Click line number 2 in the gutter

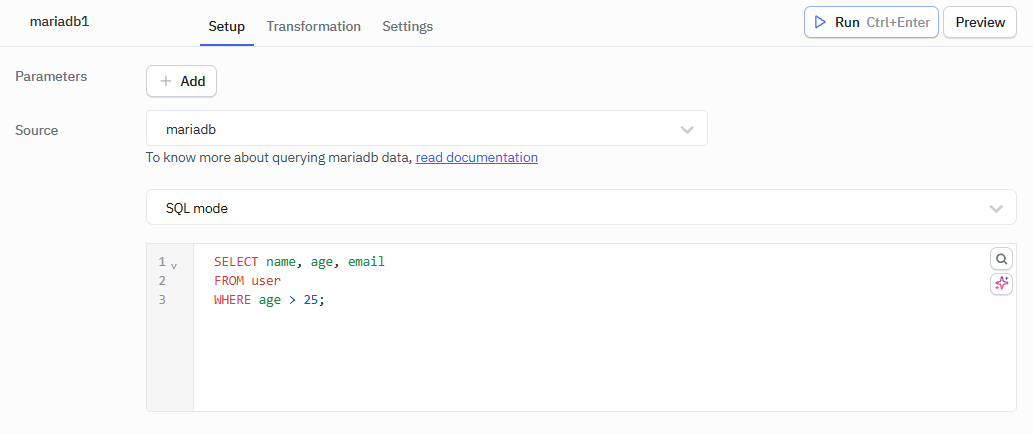[x=162, y=281]
